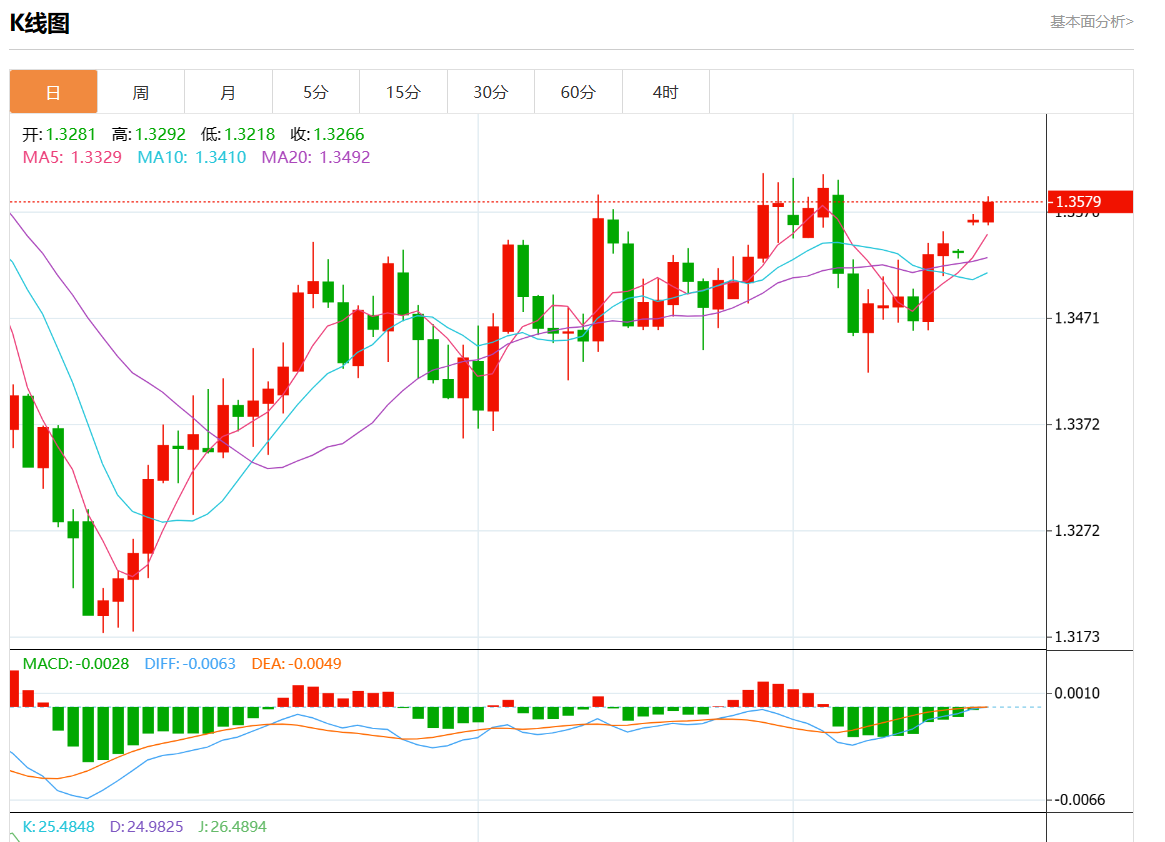1165x842 pixels.
Task: Click the MACD value label
Action: click(x=76, y=663)
